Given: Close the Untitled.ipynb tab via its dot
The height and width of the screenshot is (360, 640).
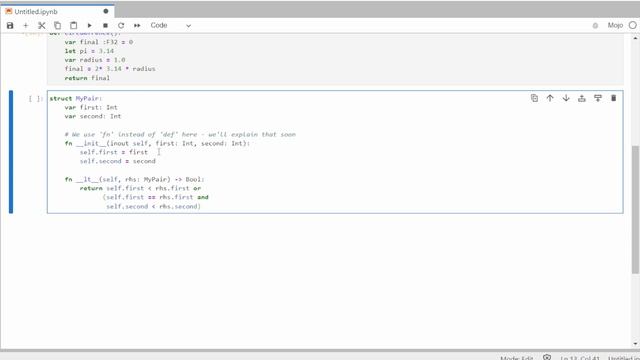Looking at the screenshot, I should click(106, 11).
